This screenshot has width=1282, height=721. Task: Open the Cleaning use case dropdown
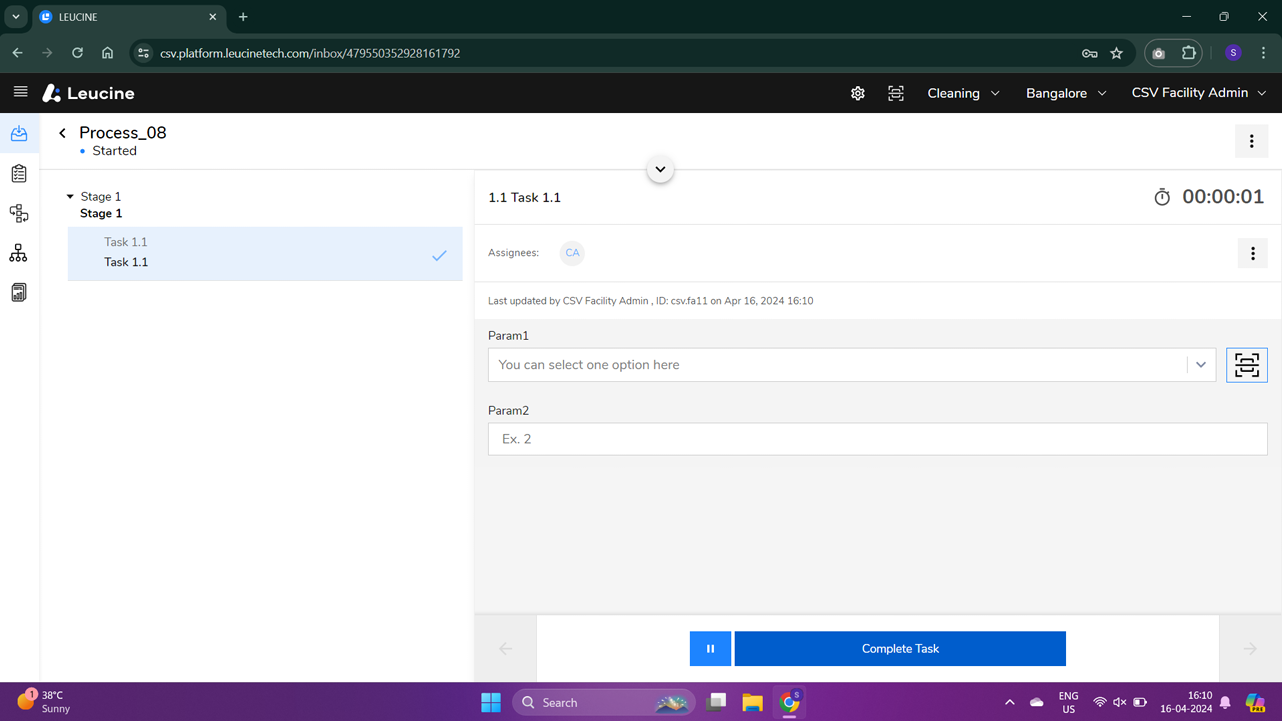[x=962, y=93]
